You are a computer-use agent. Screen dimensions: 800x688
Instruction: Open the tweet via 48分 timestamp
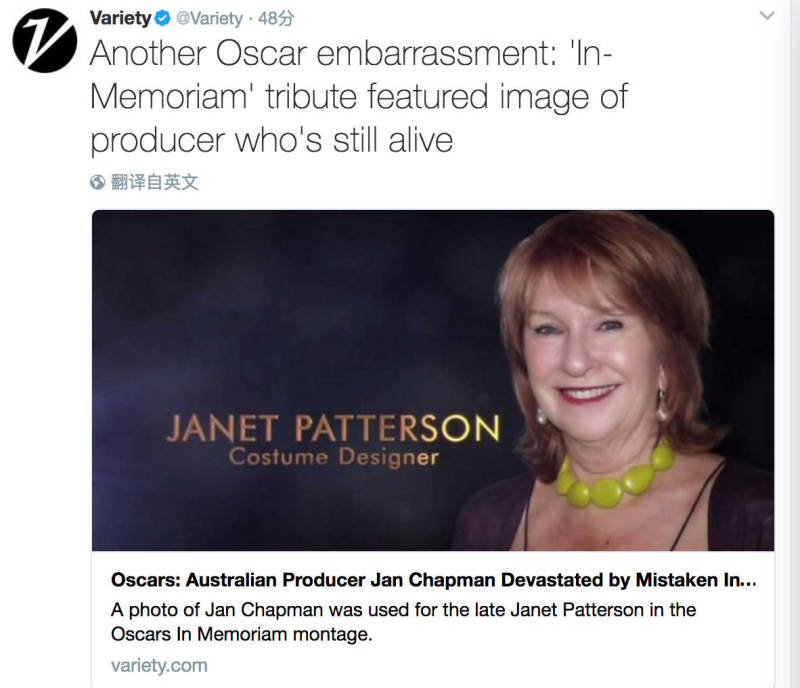[x=276, y=19]
